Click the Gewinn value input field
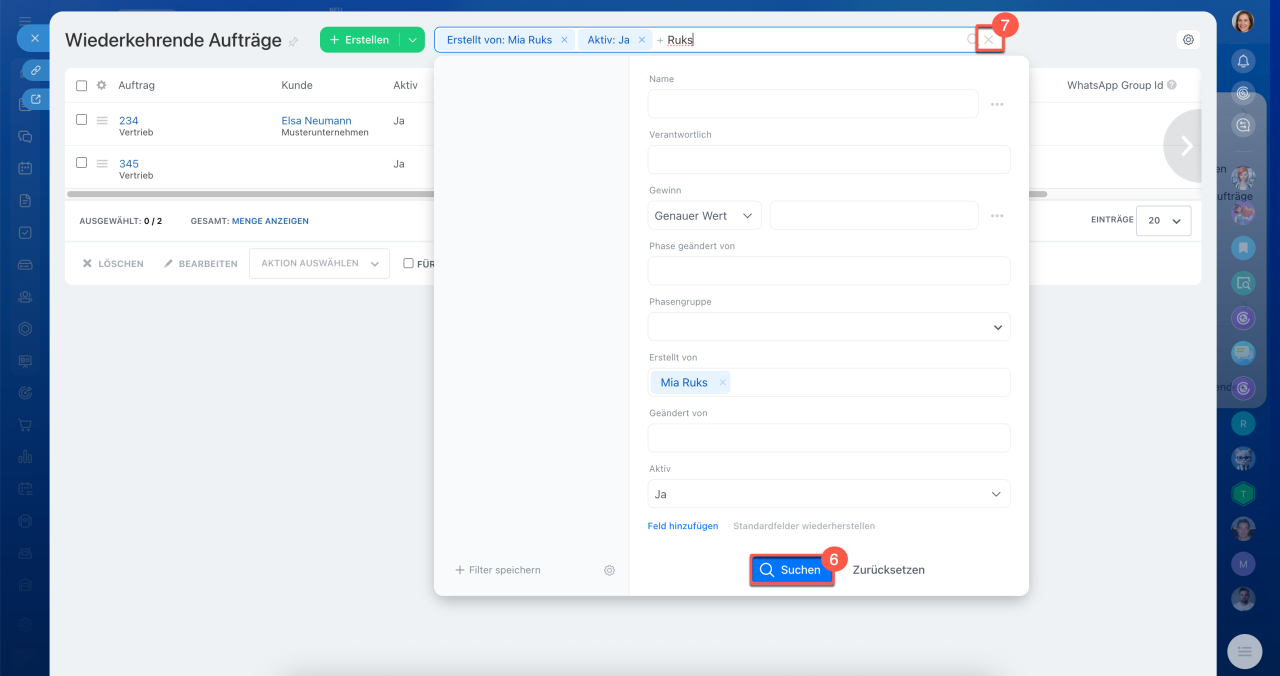 (x=874, y=216)
